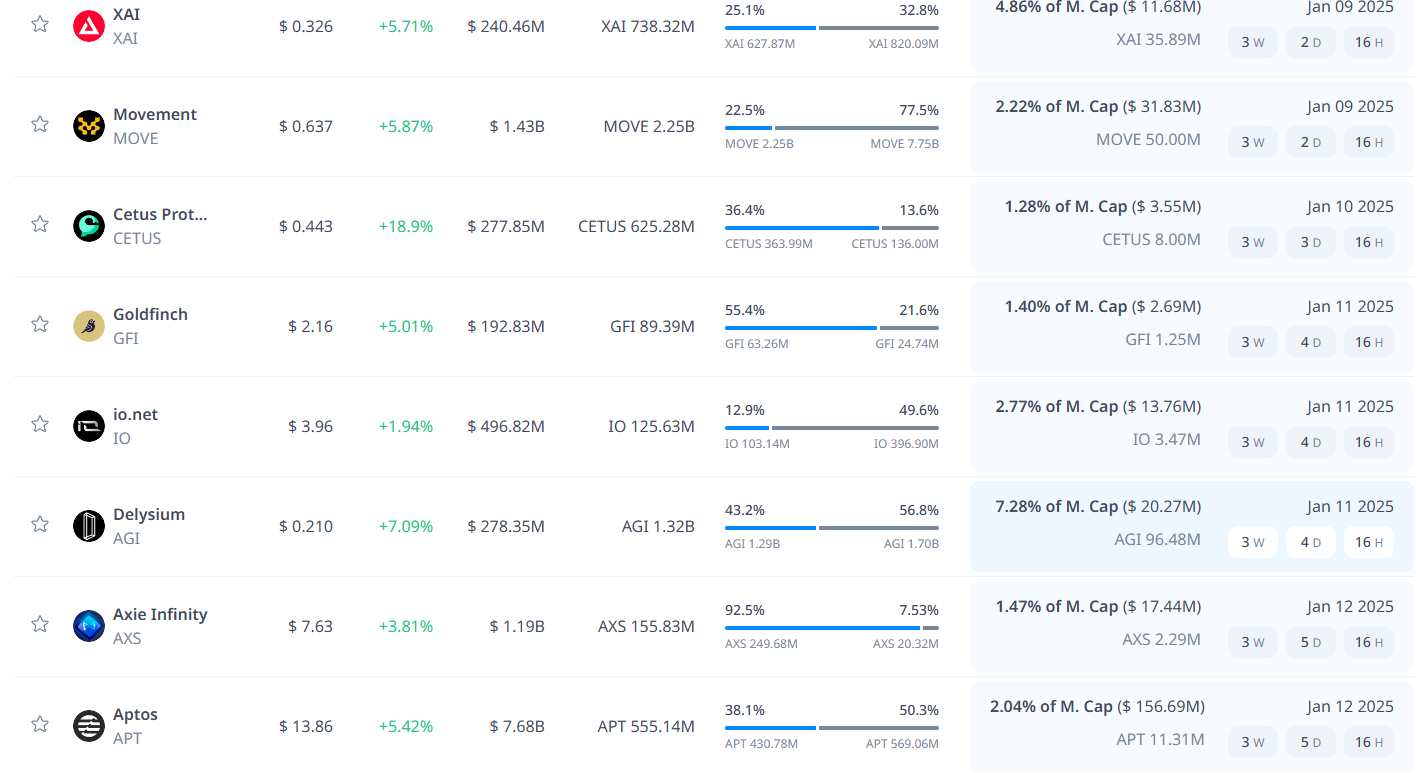Screen dimensions: 1416x773
Task: Click Cetus +18.9% change value
Action: tap(406, 226)
